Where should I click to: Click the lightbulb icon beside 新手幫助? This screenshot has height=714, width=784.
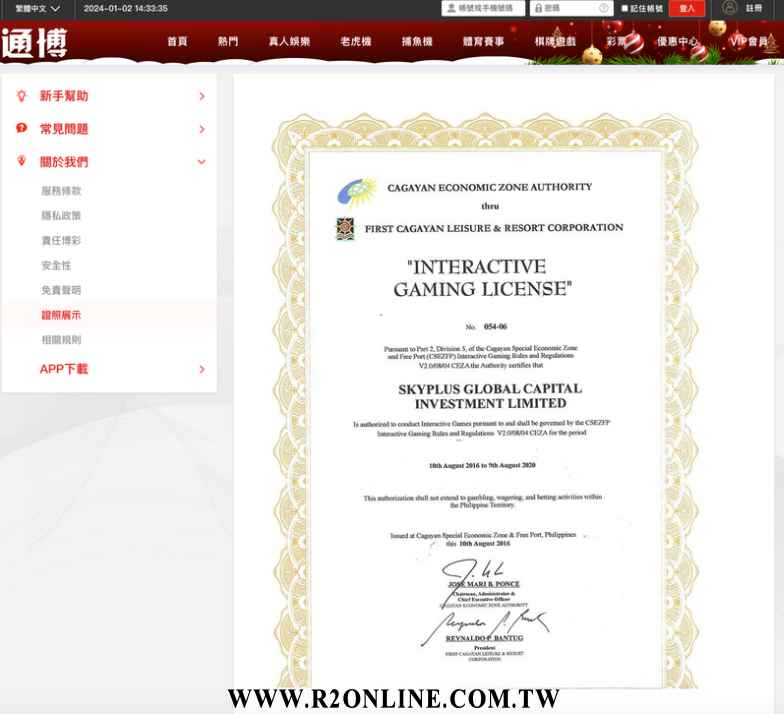[21, 96]
